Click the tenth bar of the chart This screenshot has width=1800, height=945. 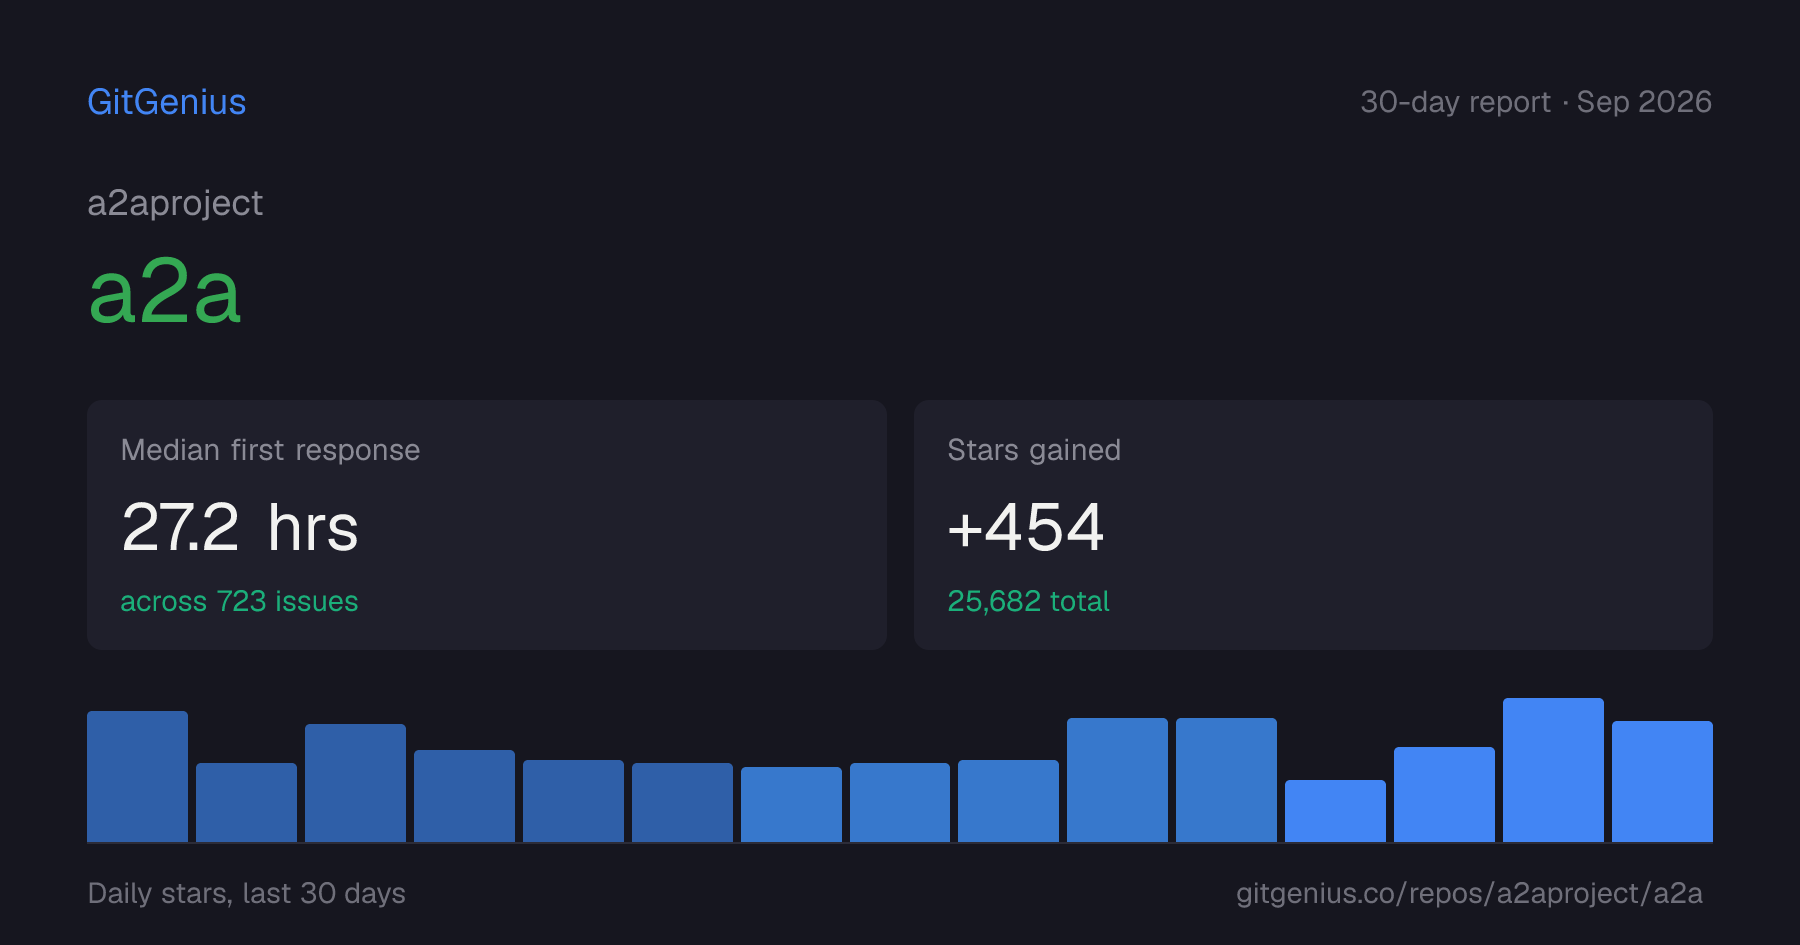[x=1117, y=780]
